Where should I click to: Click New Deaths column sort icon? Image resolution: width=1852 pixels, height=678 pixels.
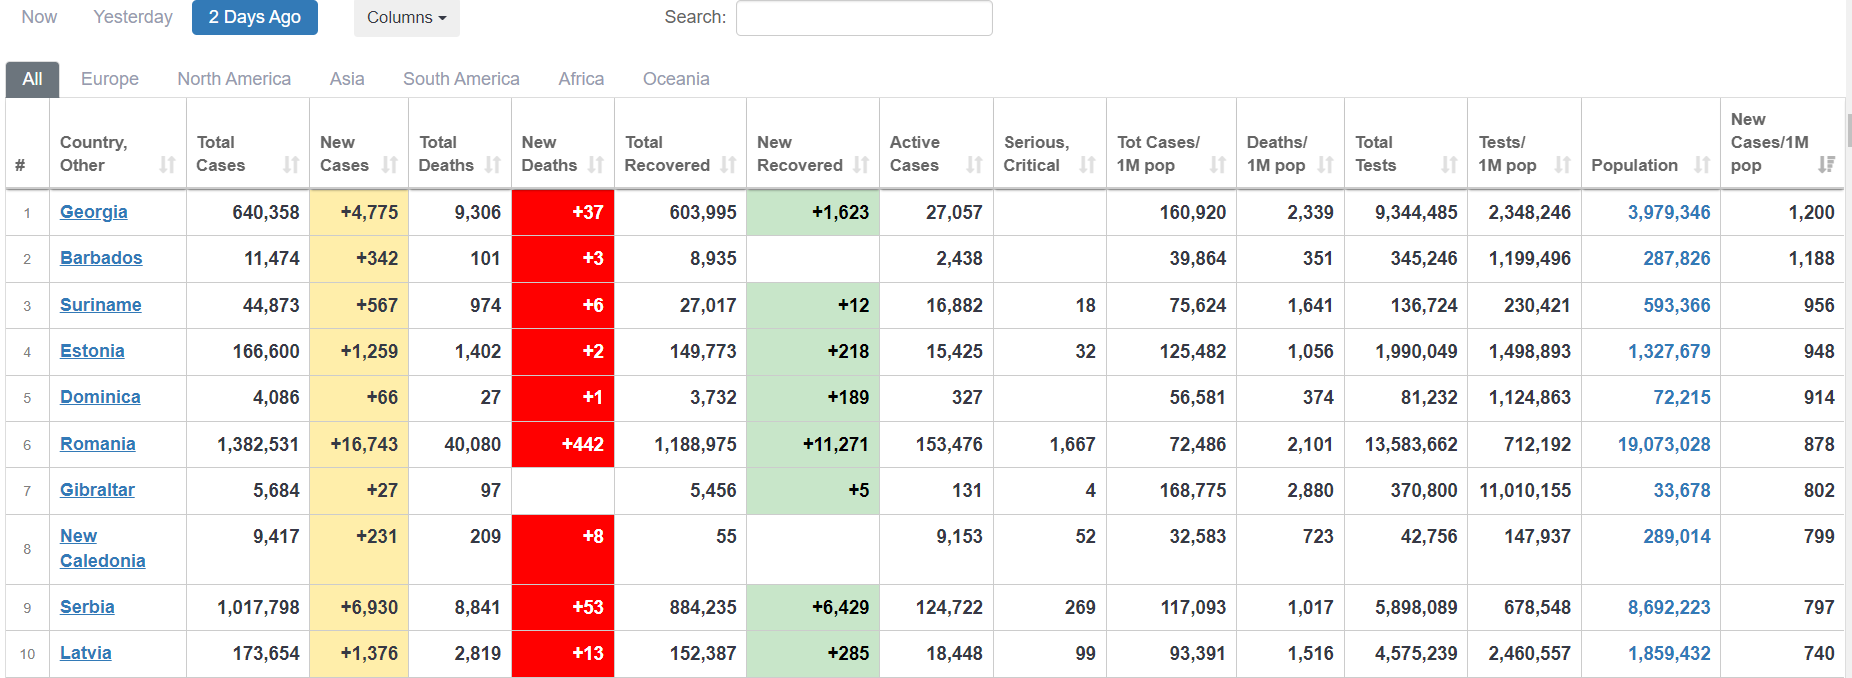point(596,165)
